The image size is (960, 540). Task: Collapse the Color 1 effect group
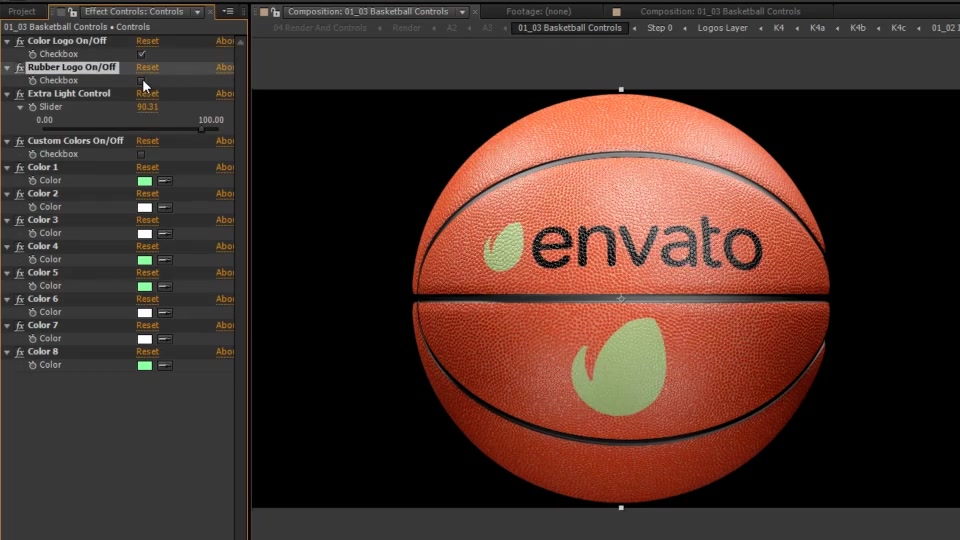tap(7, 167)
